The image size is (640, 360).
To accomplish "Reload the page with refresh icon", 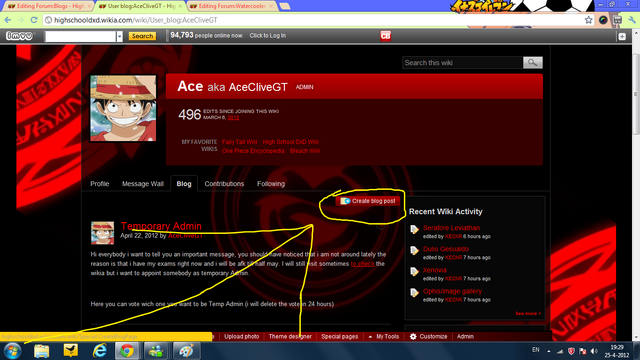I will click(34, 20).
